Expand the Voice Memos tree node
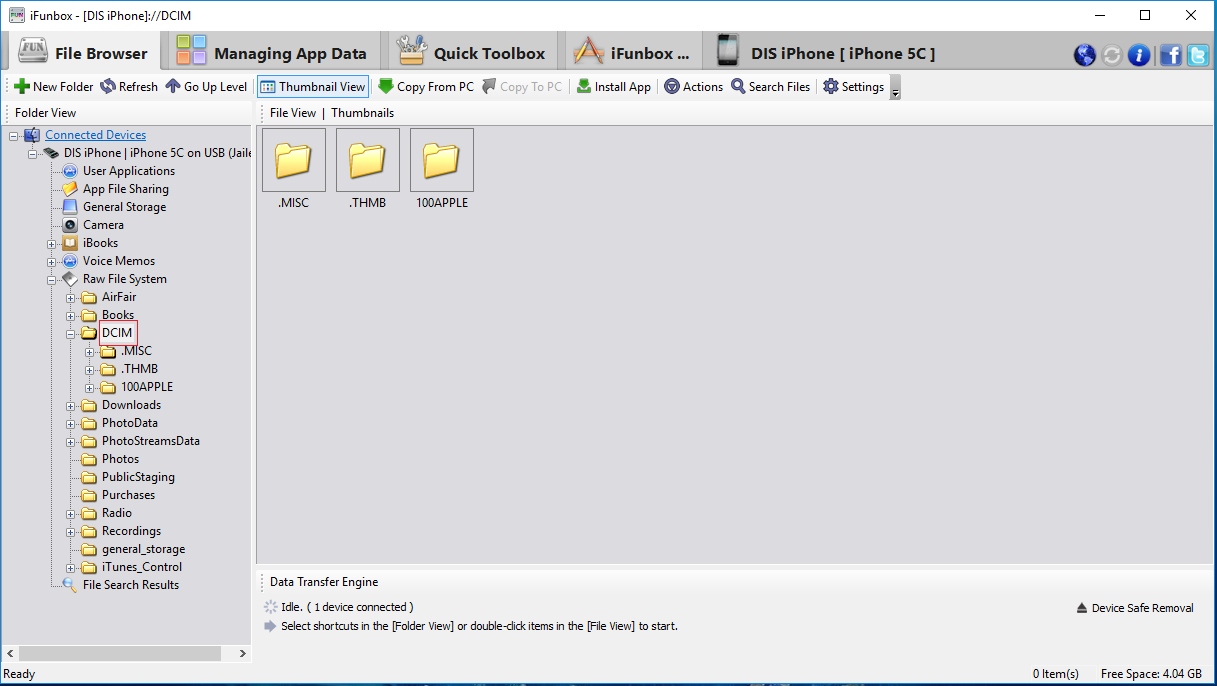Viewport: 1217px width, 686px height. point(52,261)
